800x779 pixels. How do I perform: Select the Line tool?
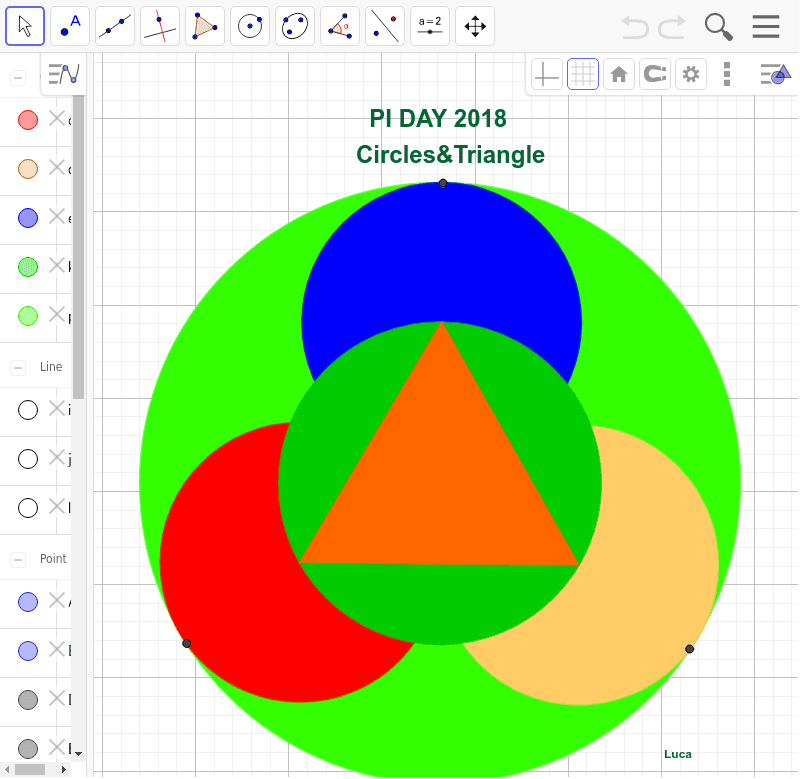click(x=114, y=25)
